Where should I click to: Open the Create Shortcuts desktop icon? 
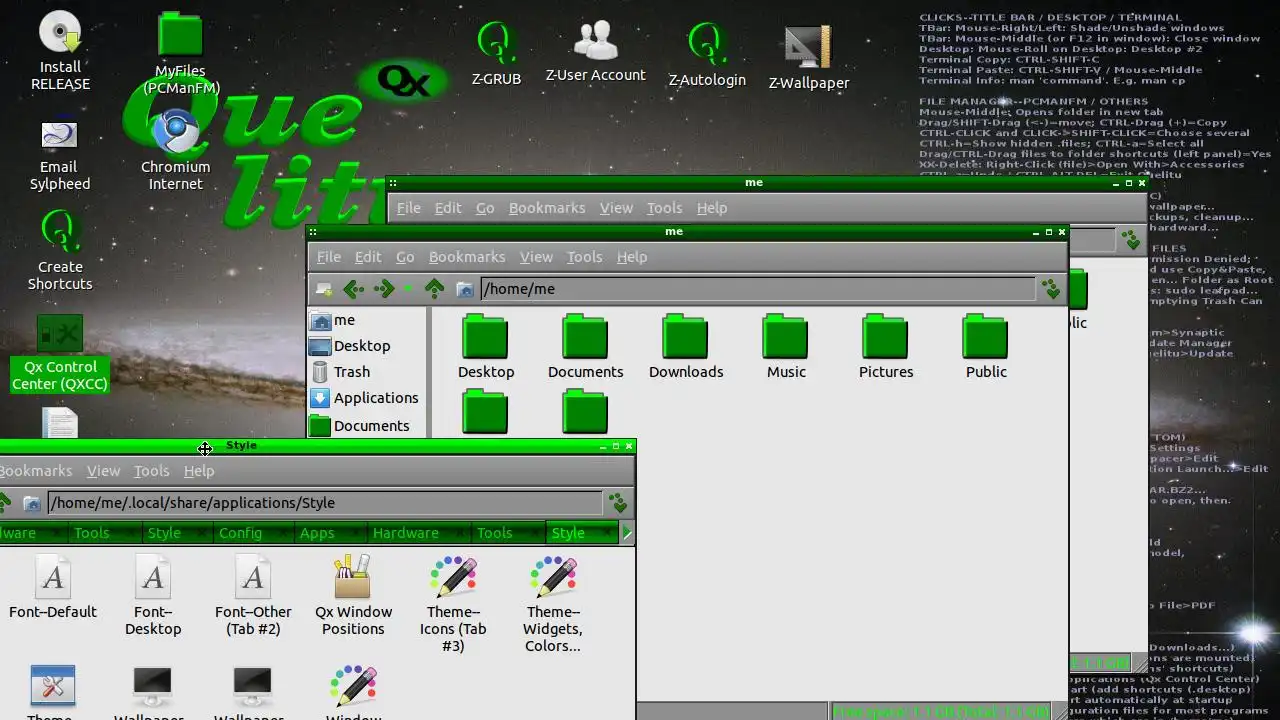(x=60, y=251)
